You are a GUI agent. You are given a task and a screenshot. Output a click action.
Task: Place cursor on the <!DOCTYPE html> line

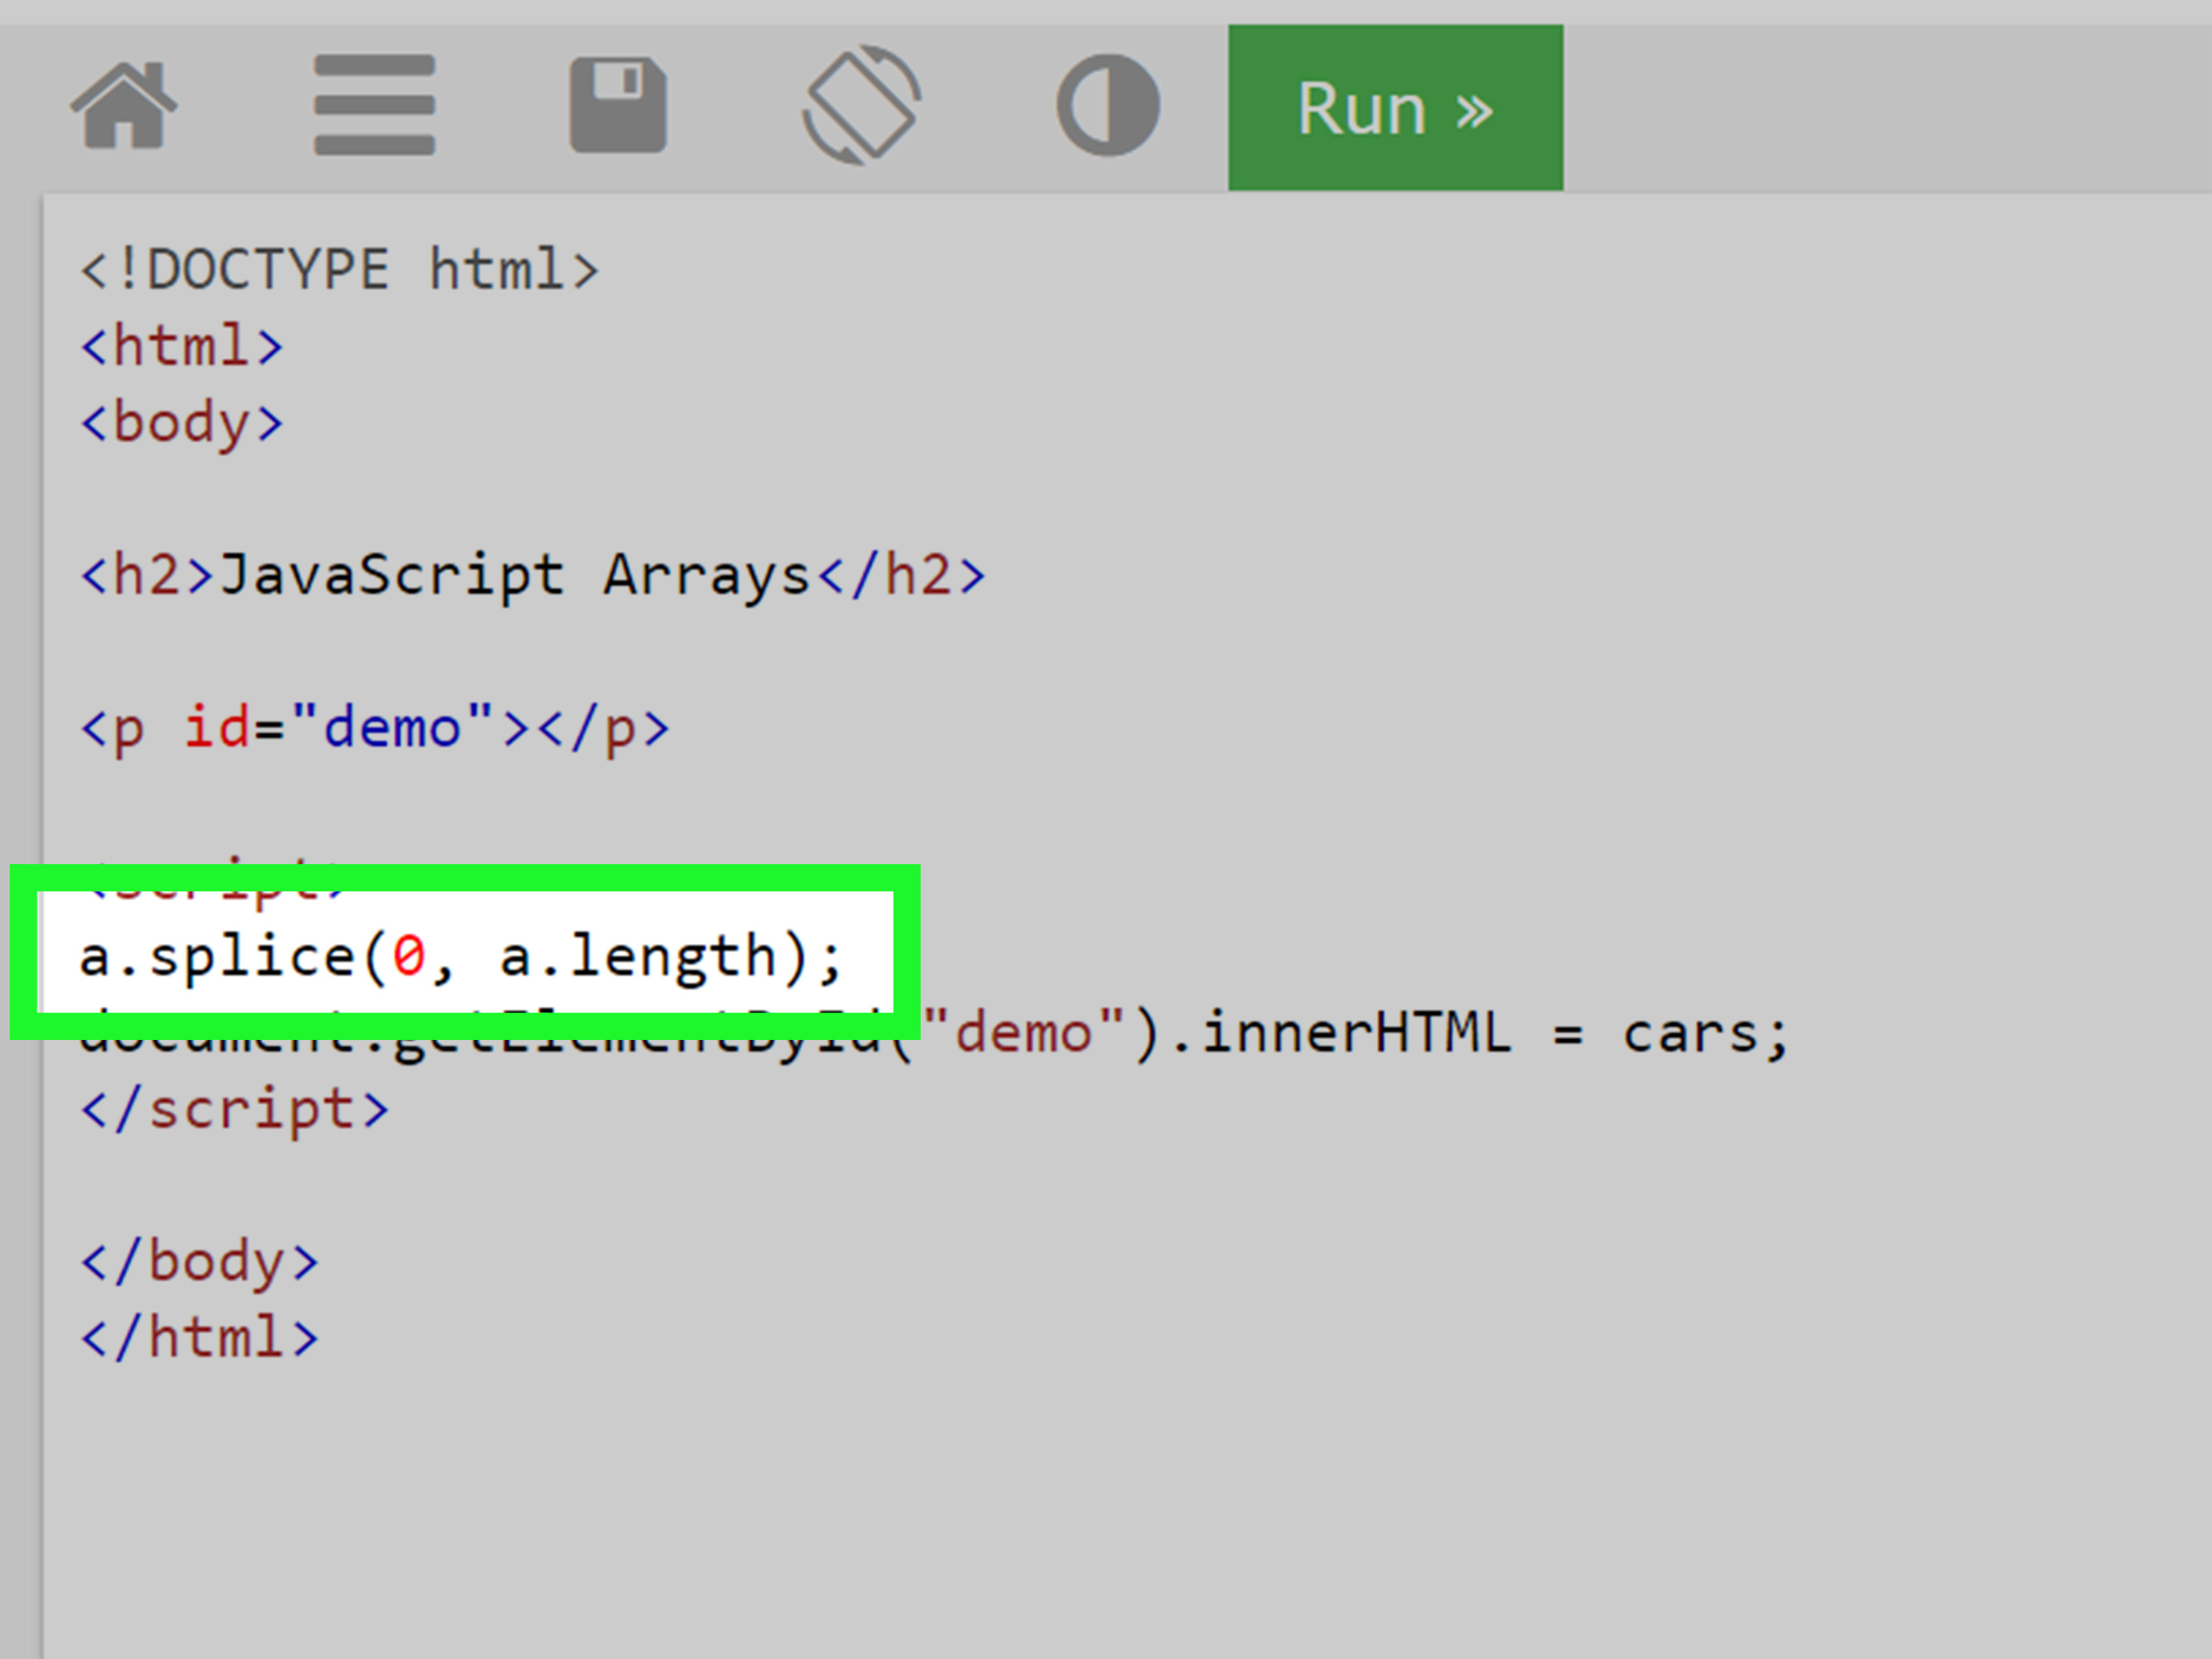pyautogui.click(x=340, y=270)
